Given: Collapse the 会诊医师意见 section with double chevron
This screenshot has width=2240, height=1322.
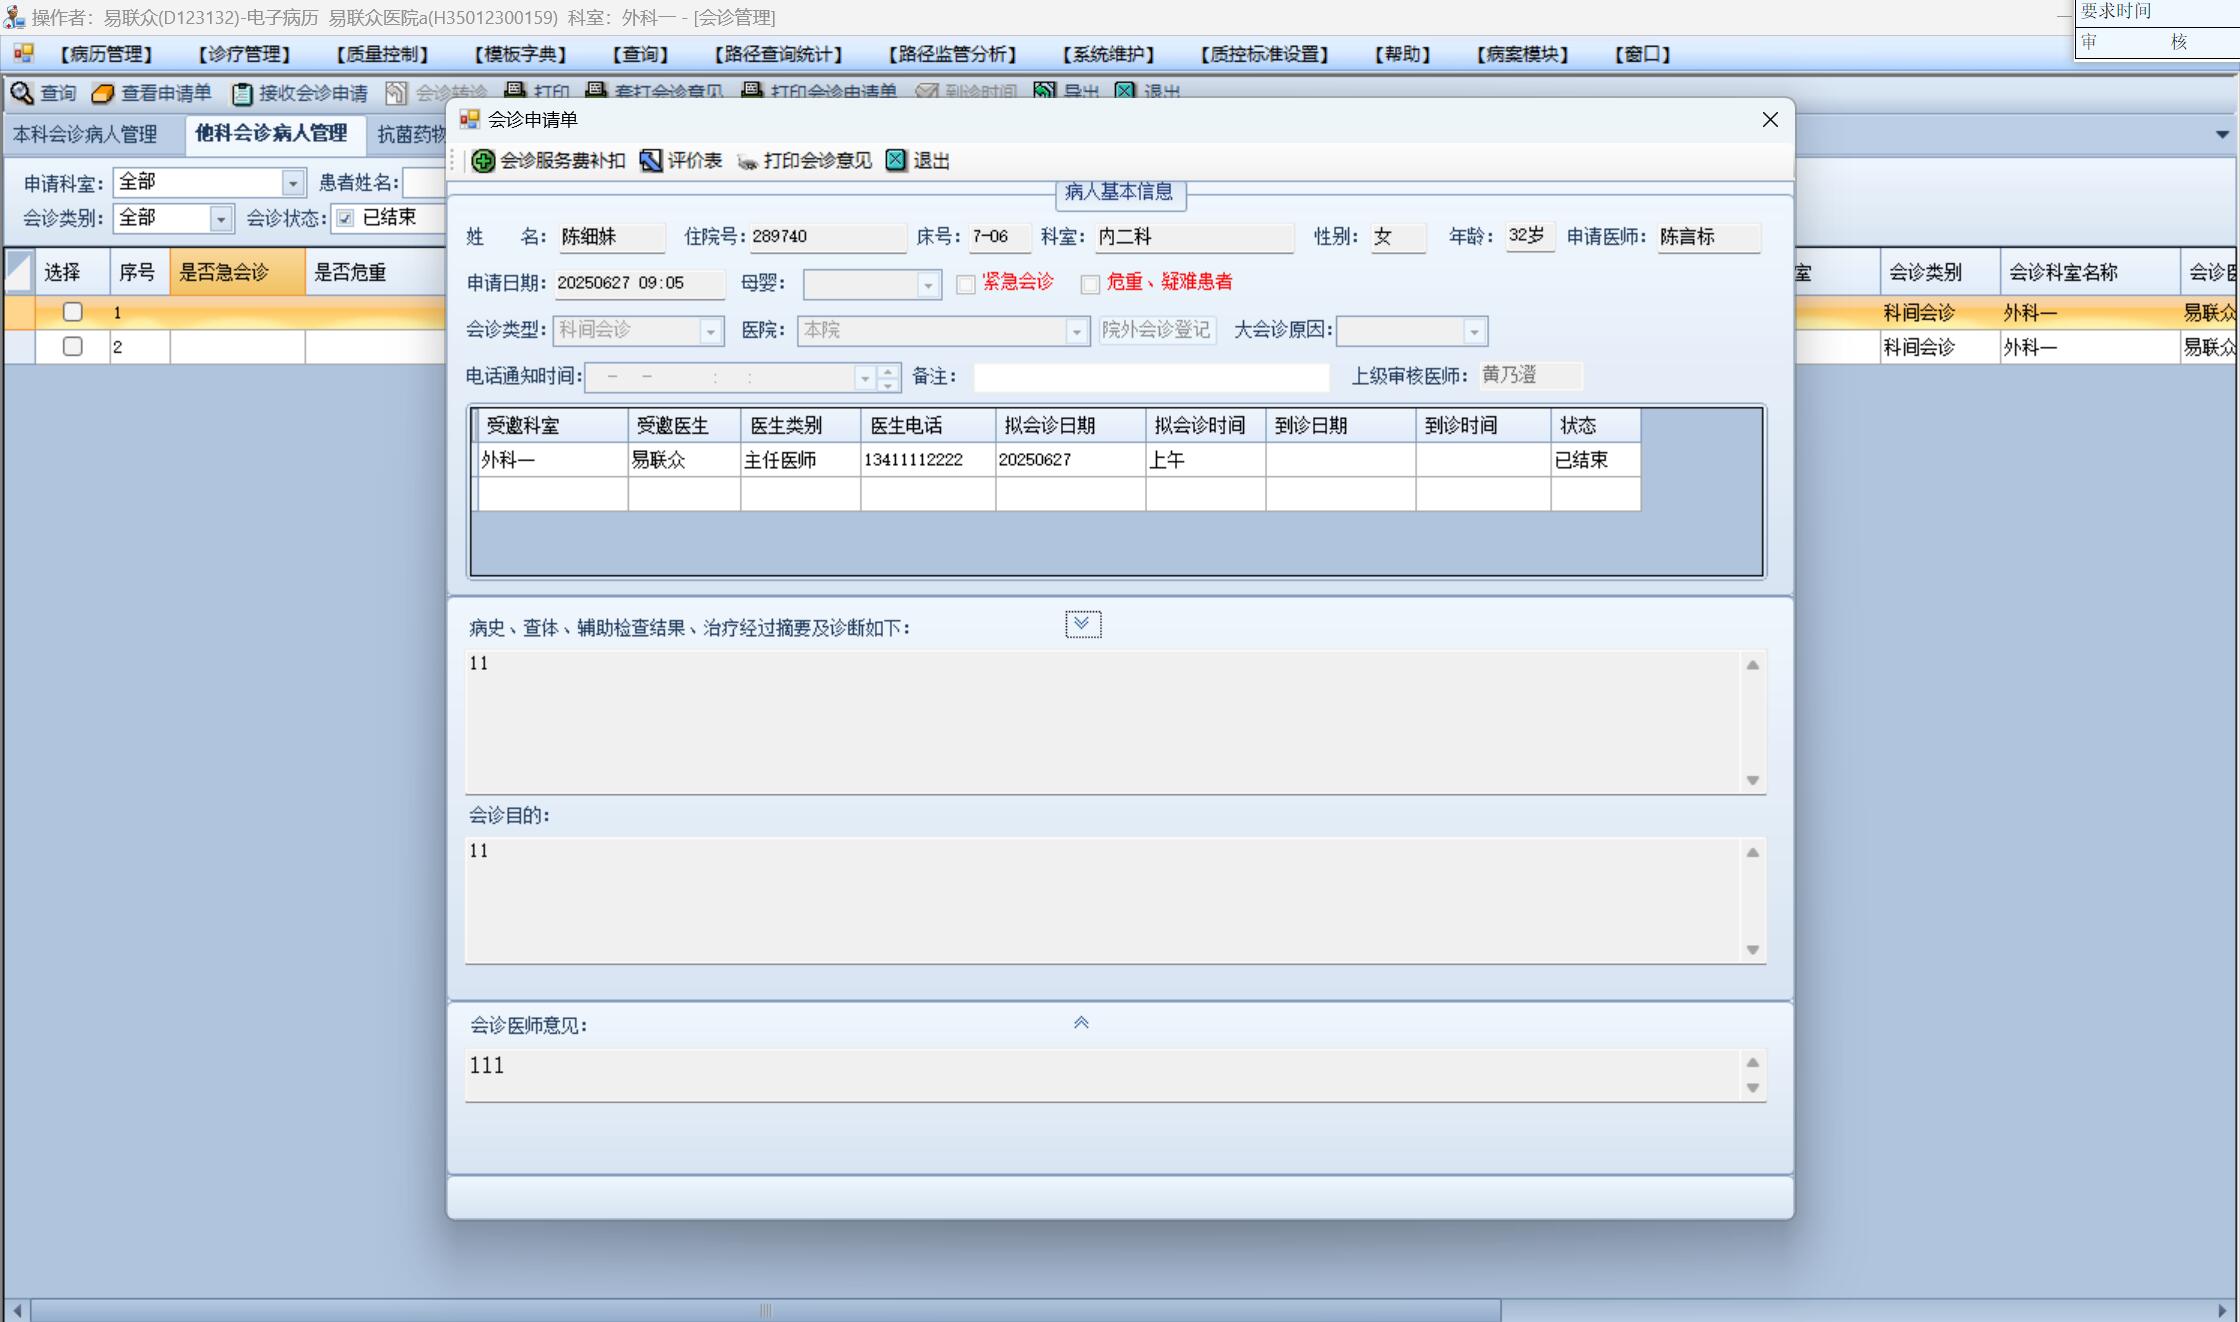Looking at the screenshot, I should click(1081, 1022).
